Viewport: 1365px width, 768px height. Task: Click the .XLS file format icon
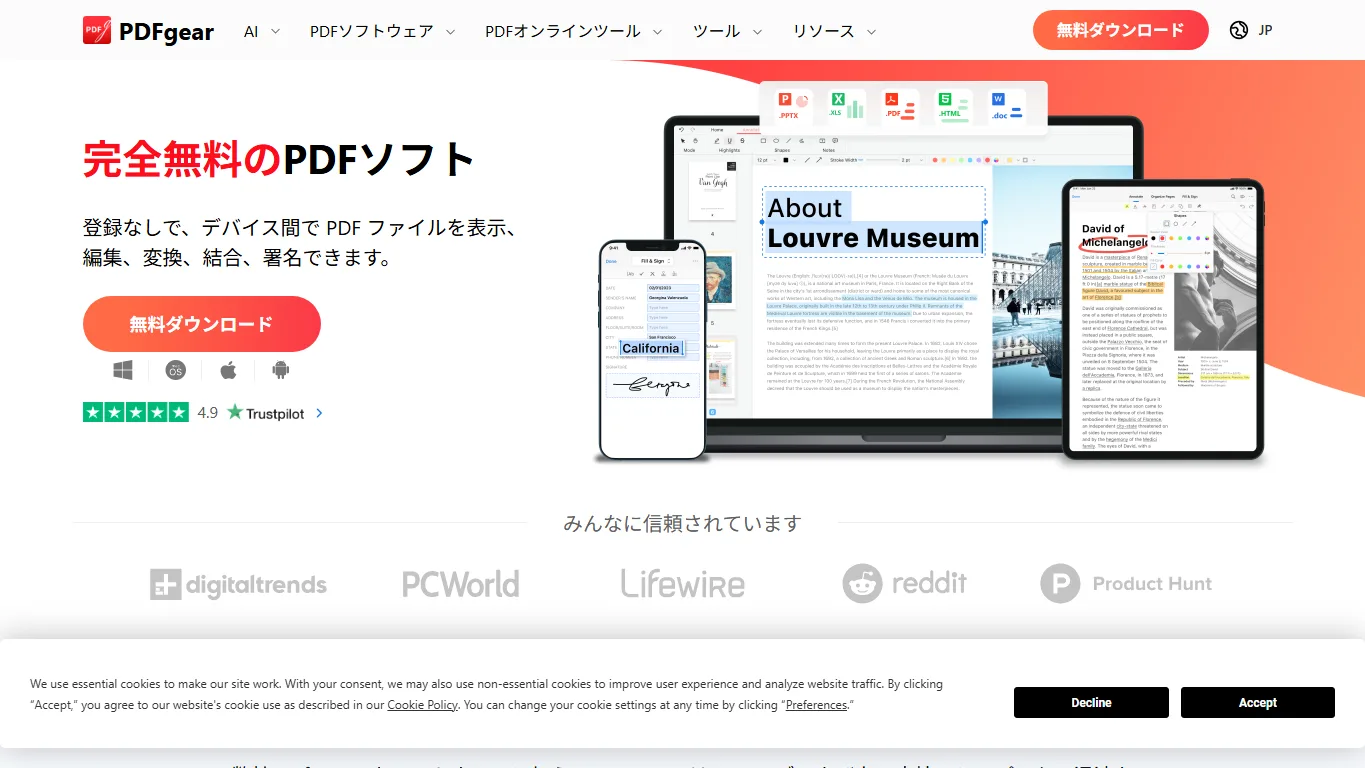coord(846,105)
